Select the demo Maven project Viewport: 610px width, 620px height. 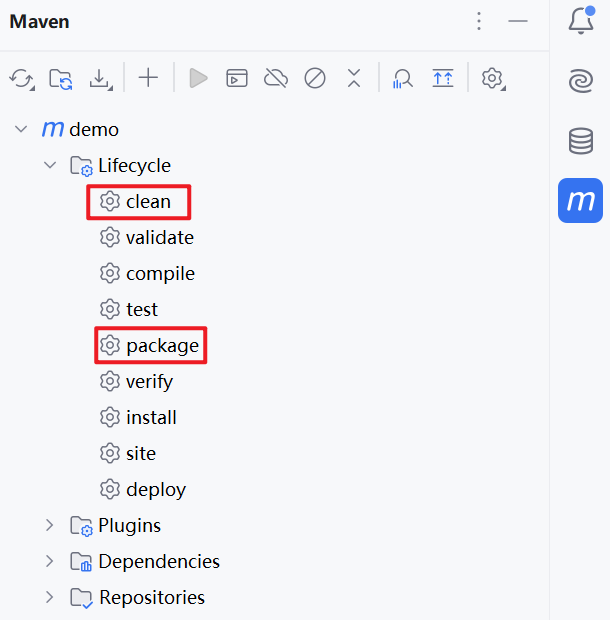(80, 129)
